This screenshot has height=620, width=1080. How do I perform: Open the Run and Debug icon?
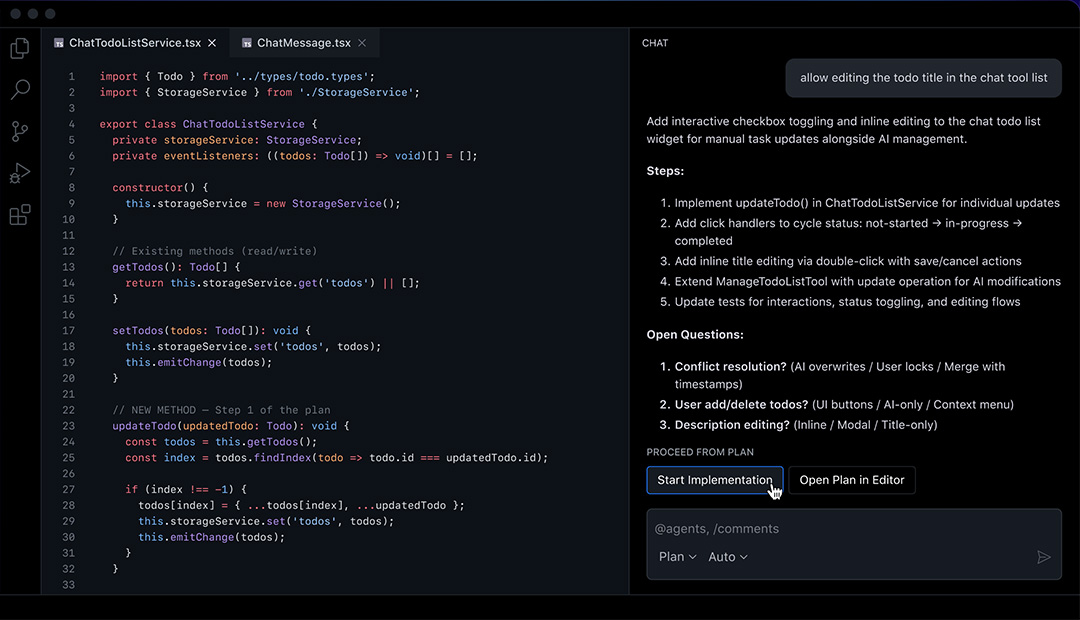point(20,173)
